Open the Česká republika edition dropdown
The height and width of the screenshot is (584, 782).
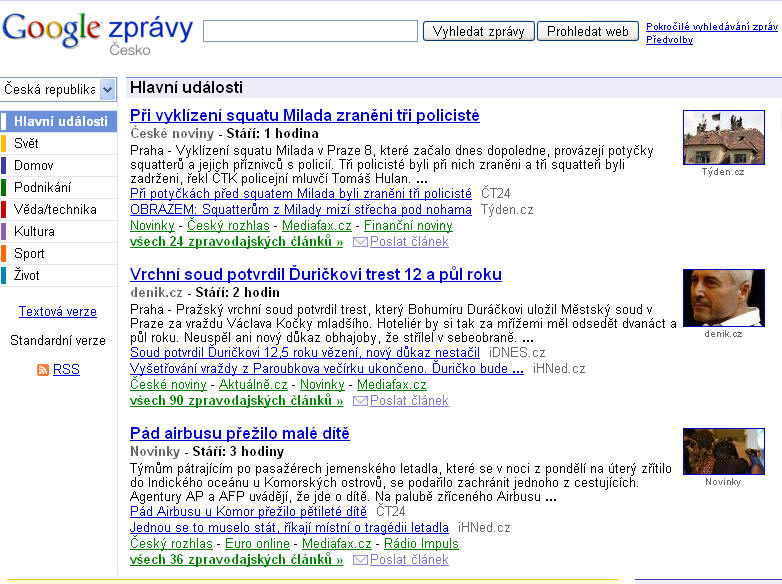point(58,90)
